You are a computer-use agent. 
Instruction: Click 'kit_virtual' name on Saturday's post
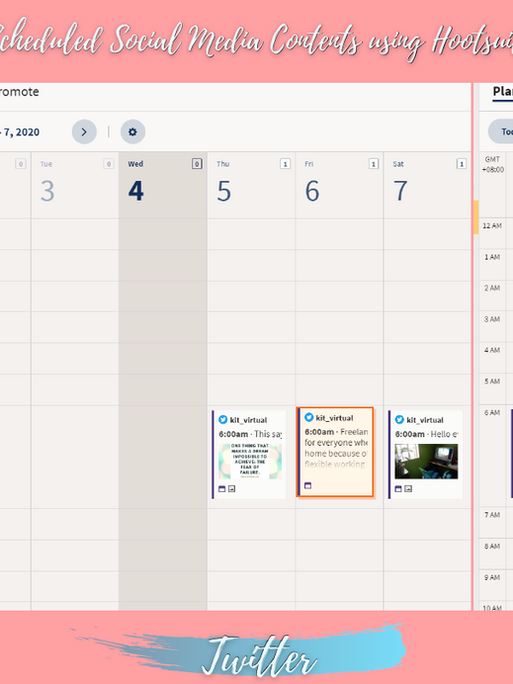point(425,420)
